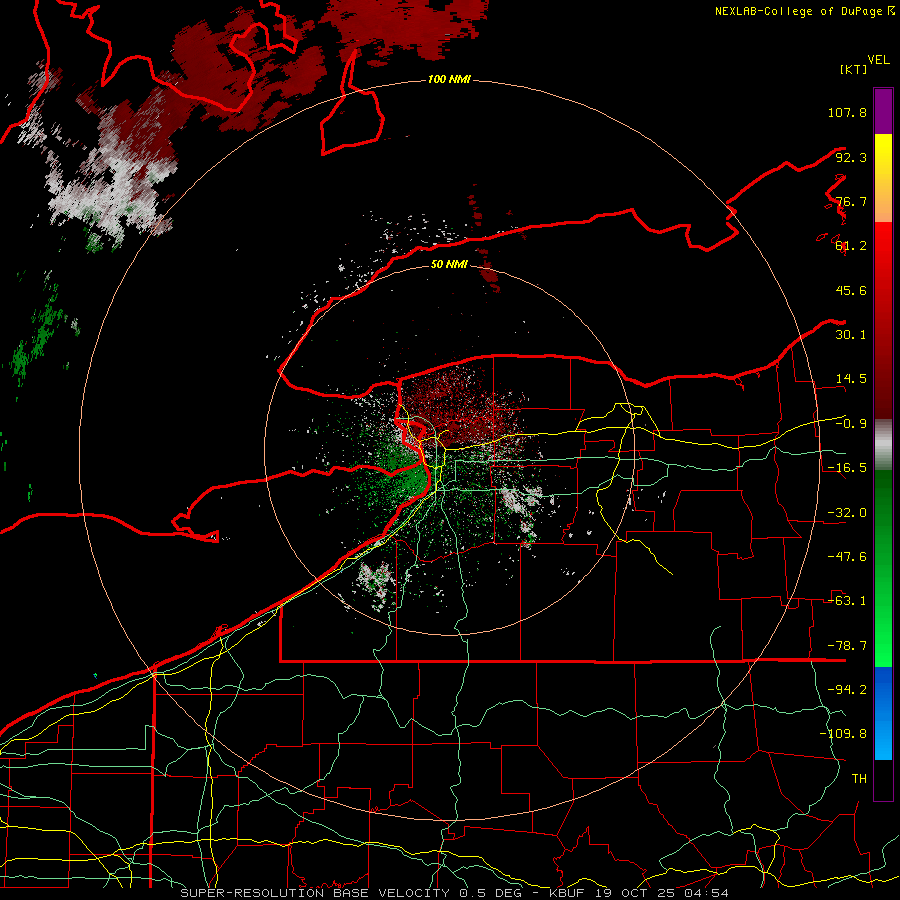Click the 92.3 legend value

(x=851, y=157)
